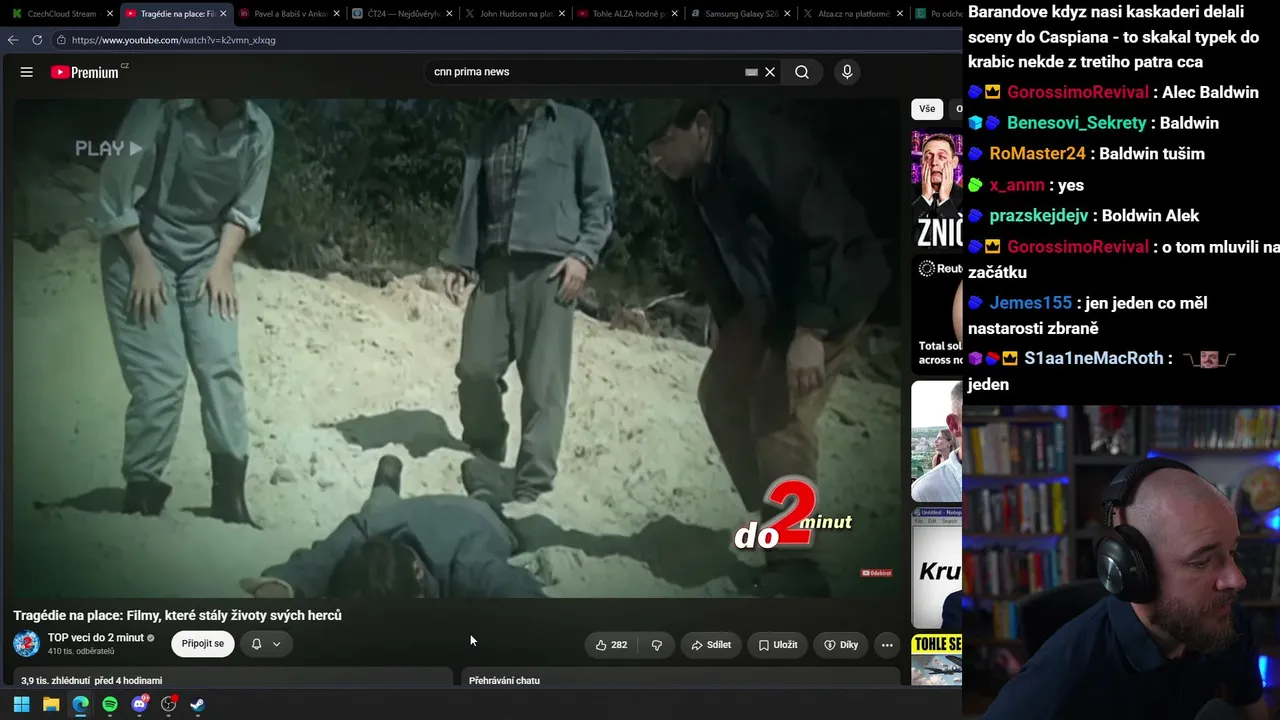Focus the search field with cnn prima news
The width and height of the screenshot is (1280, 720).
[585, 72]
